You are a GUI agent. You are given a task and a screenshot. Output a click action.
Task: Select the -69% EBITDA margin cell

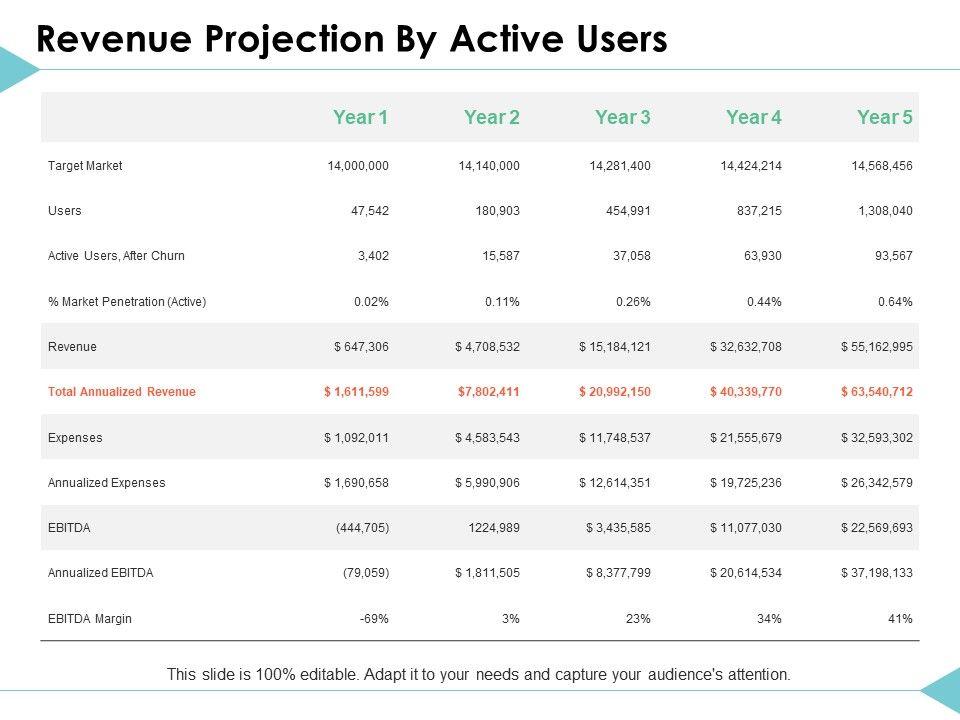(x=374, y=619)
